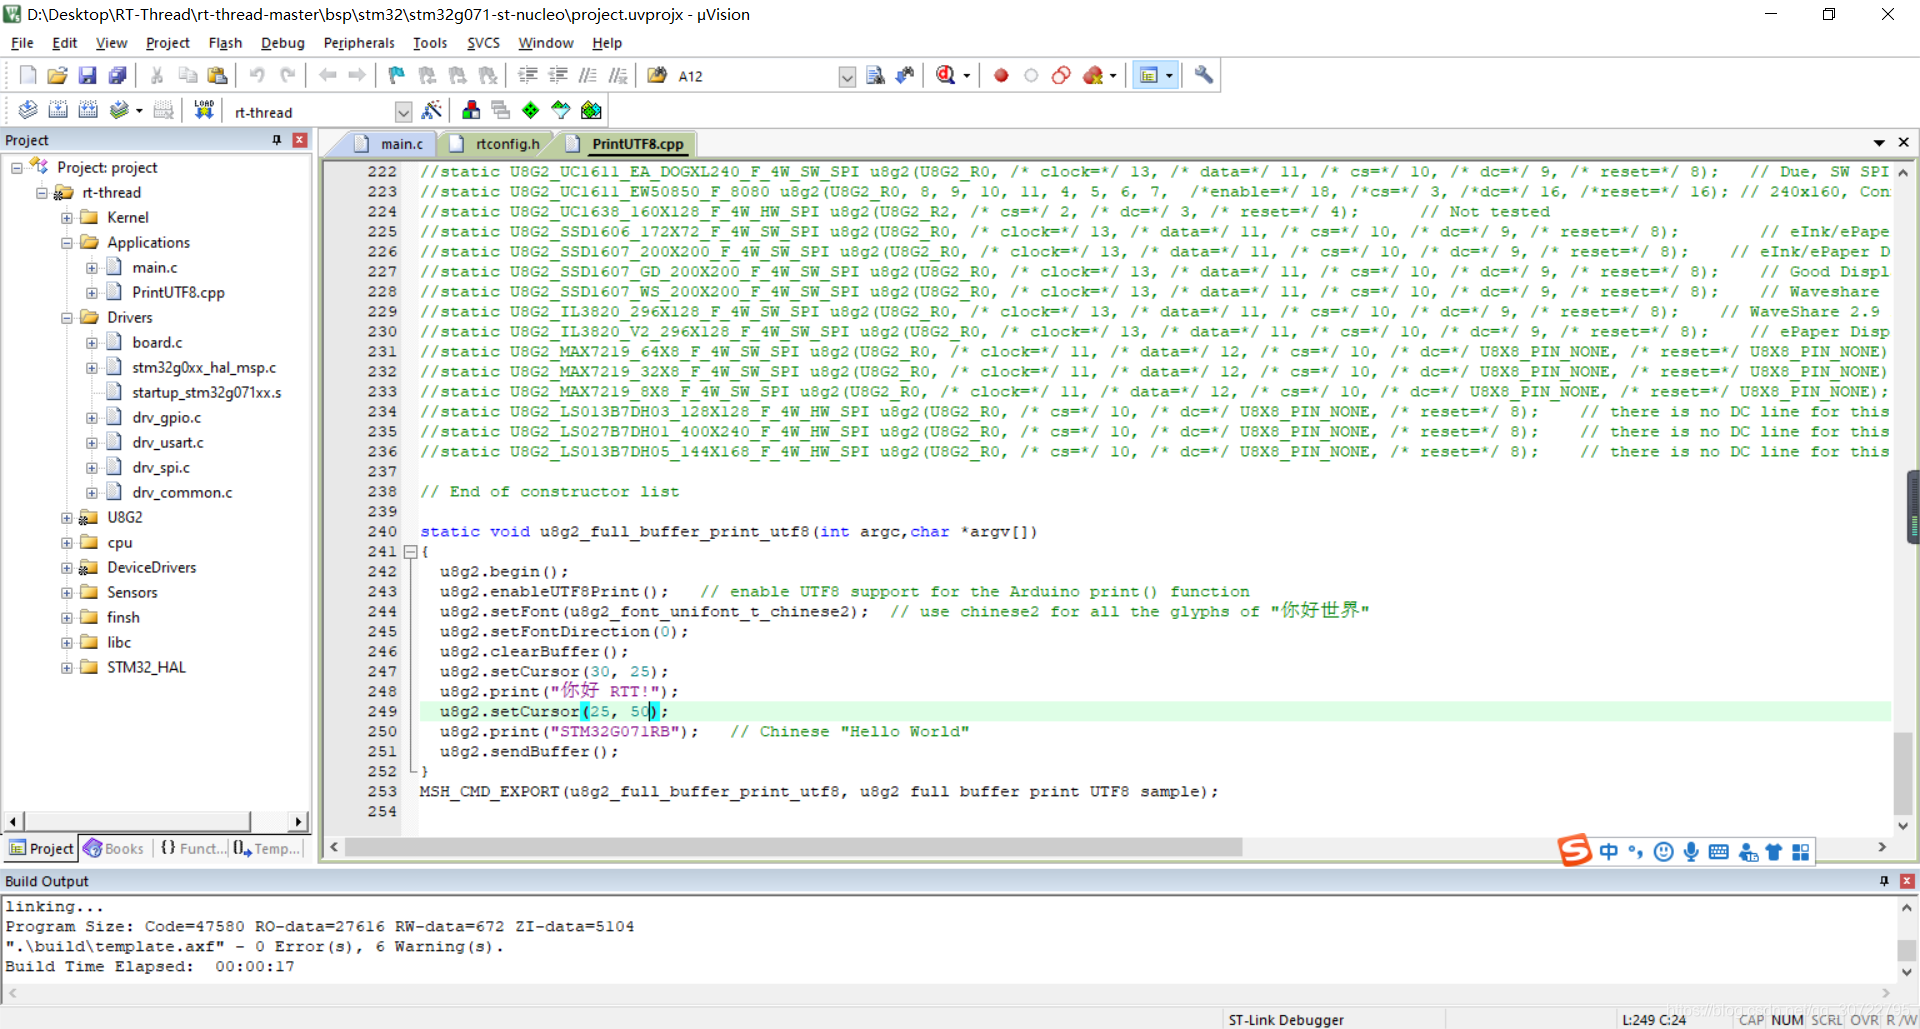The image size is (1920, 1029).
Task: Click the Navigate Backwards arrow
Action: coord(327,75)
